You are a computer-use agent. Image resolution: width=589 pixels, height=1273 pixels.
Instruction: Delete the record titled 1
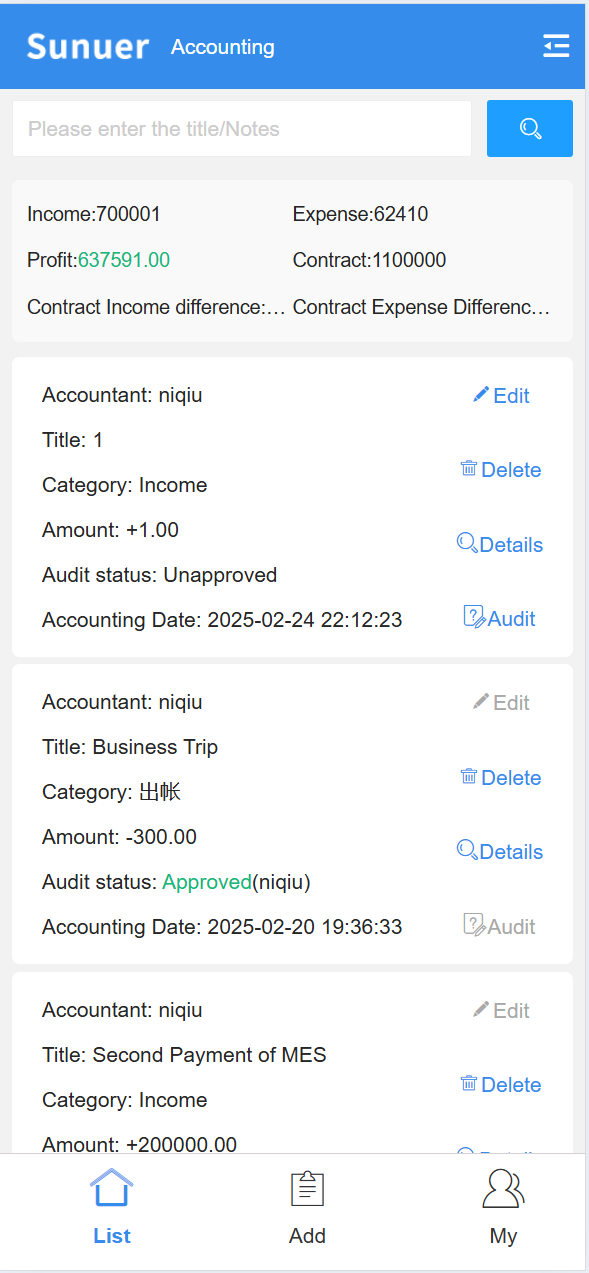click(x=500, y=469)
